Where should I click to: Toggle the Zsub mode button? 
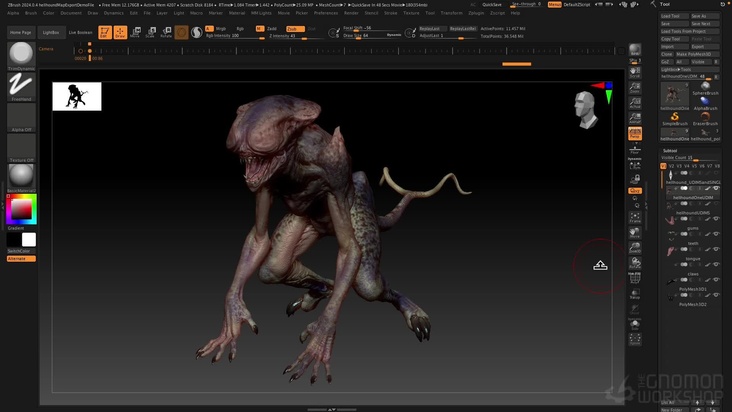pos(295,29)
